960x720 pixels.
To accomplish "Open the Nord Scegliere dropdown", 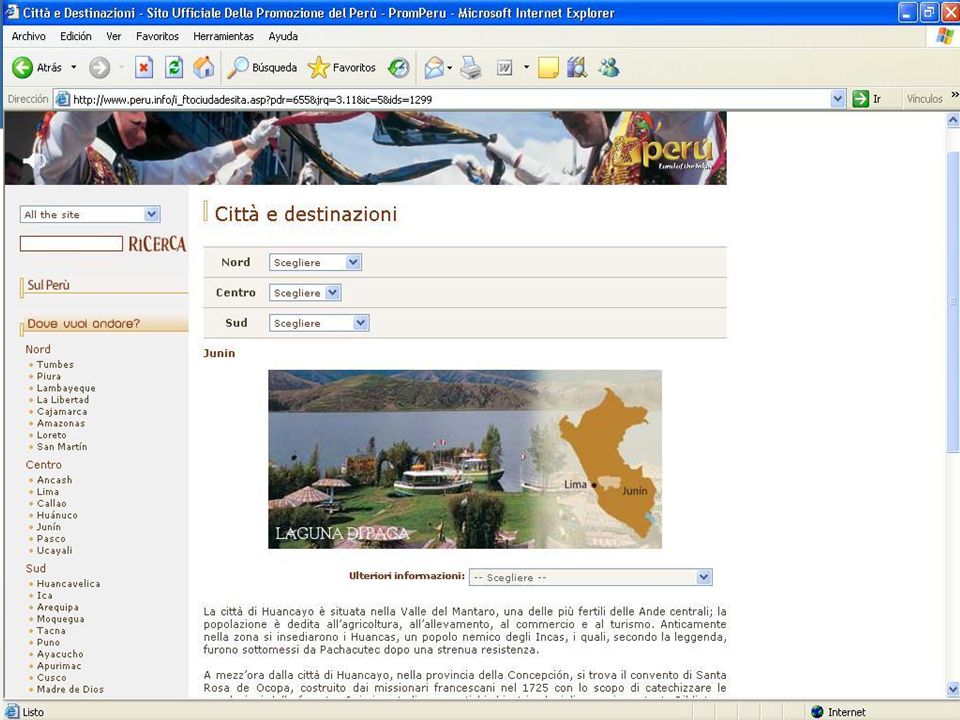I will point(315,262).
